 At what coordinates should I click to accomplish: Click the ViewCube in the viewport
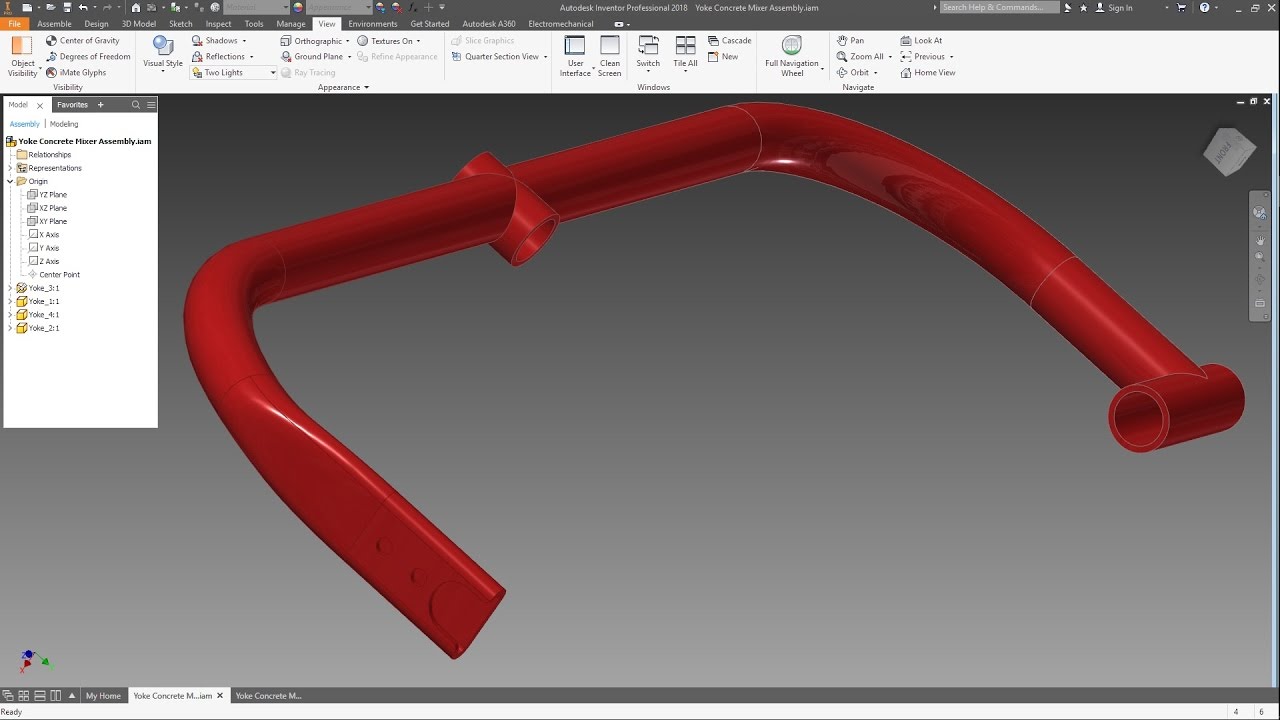(1229, 151)
